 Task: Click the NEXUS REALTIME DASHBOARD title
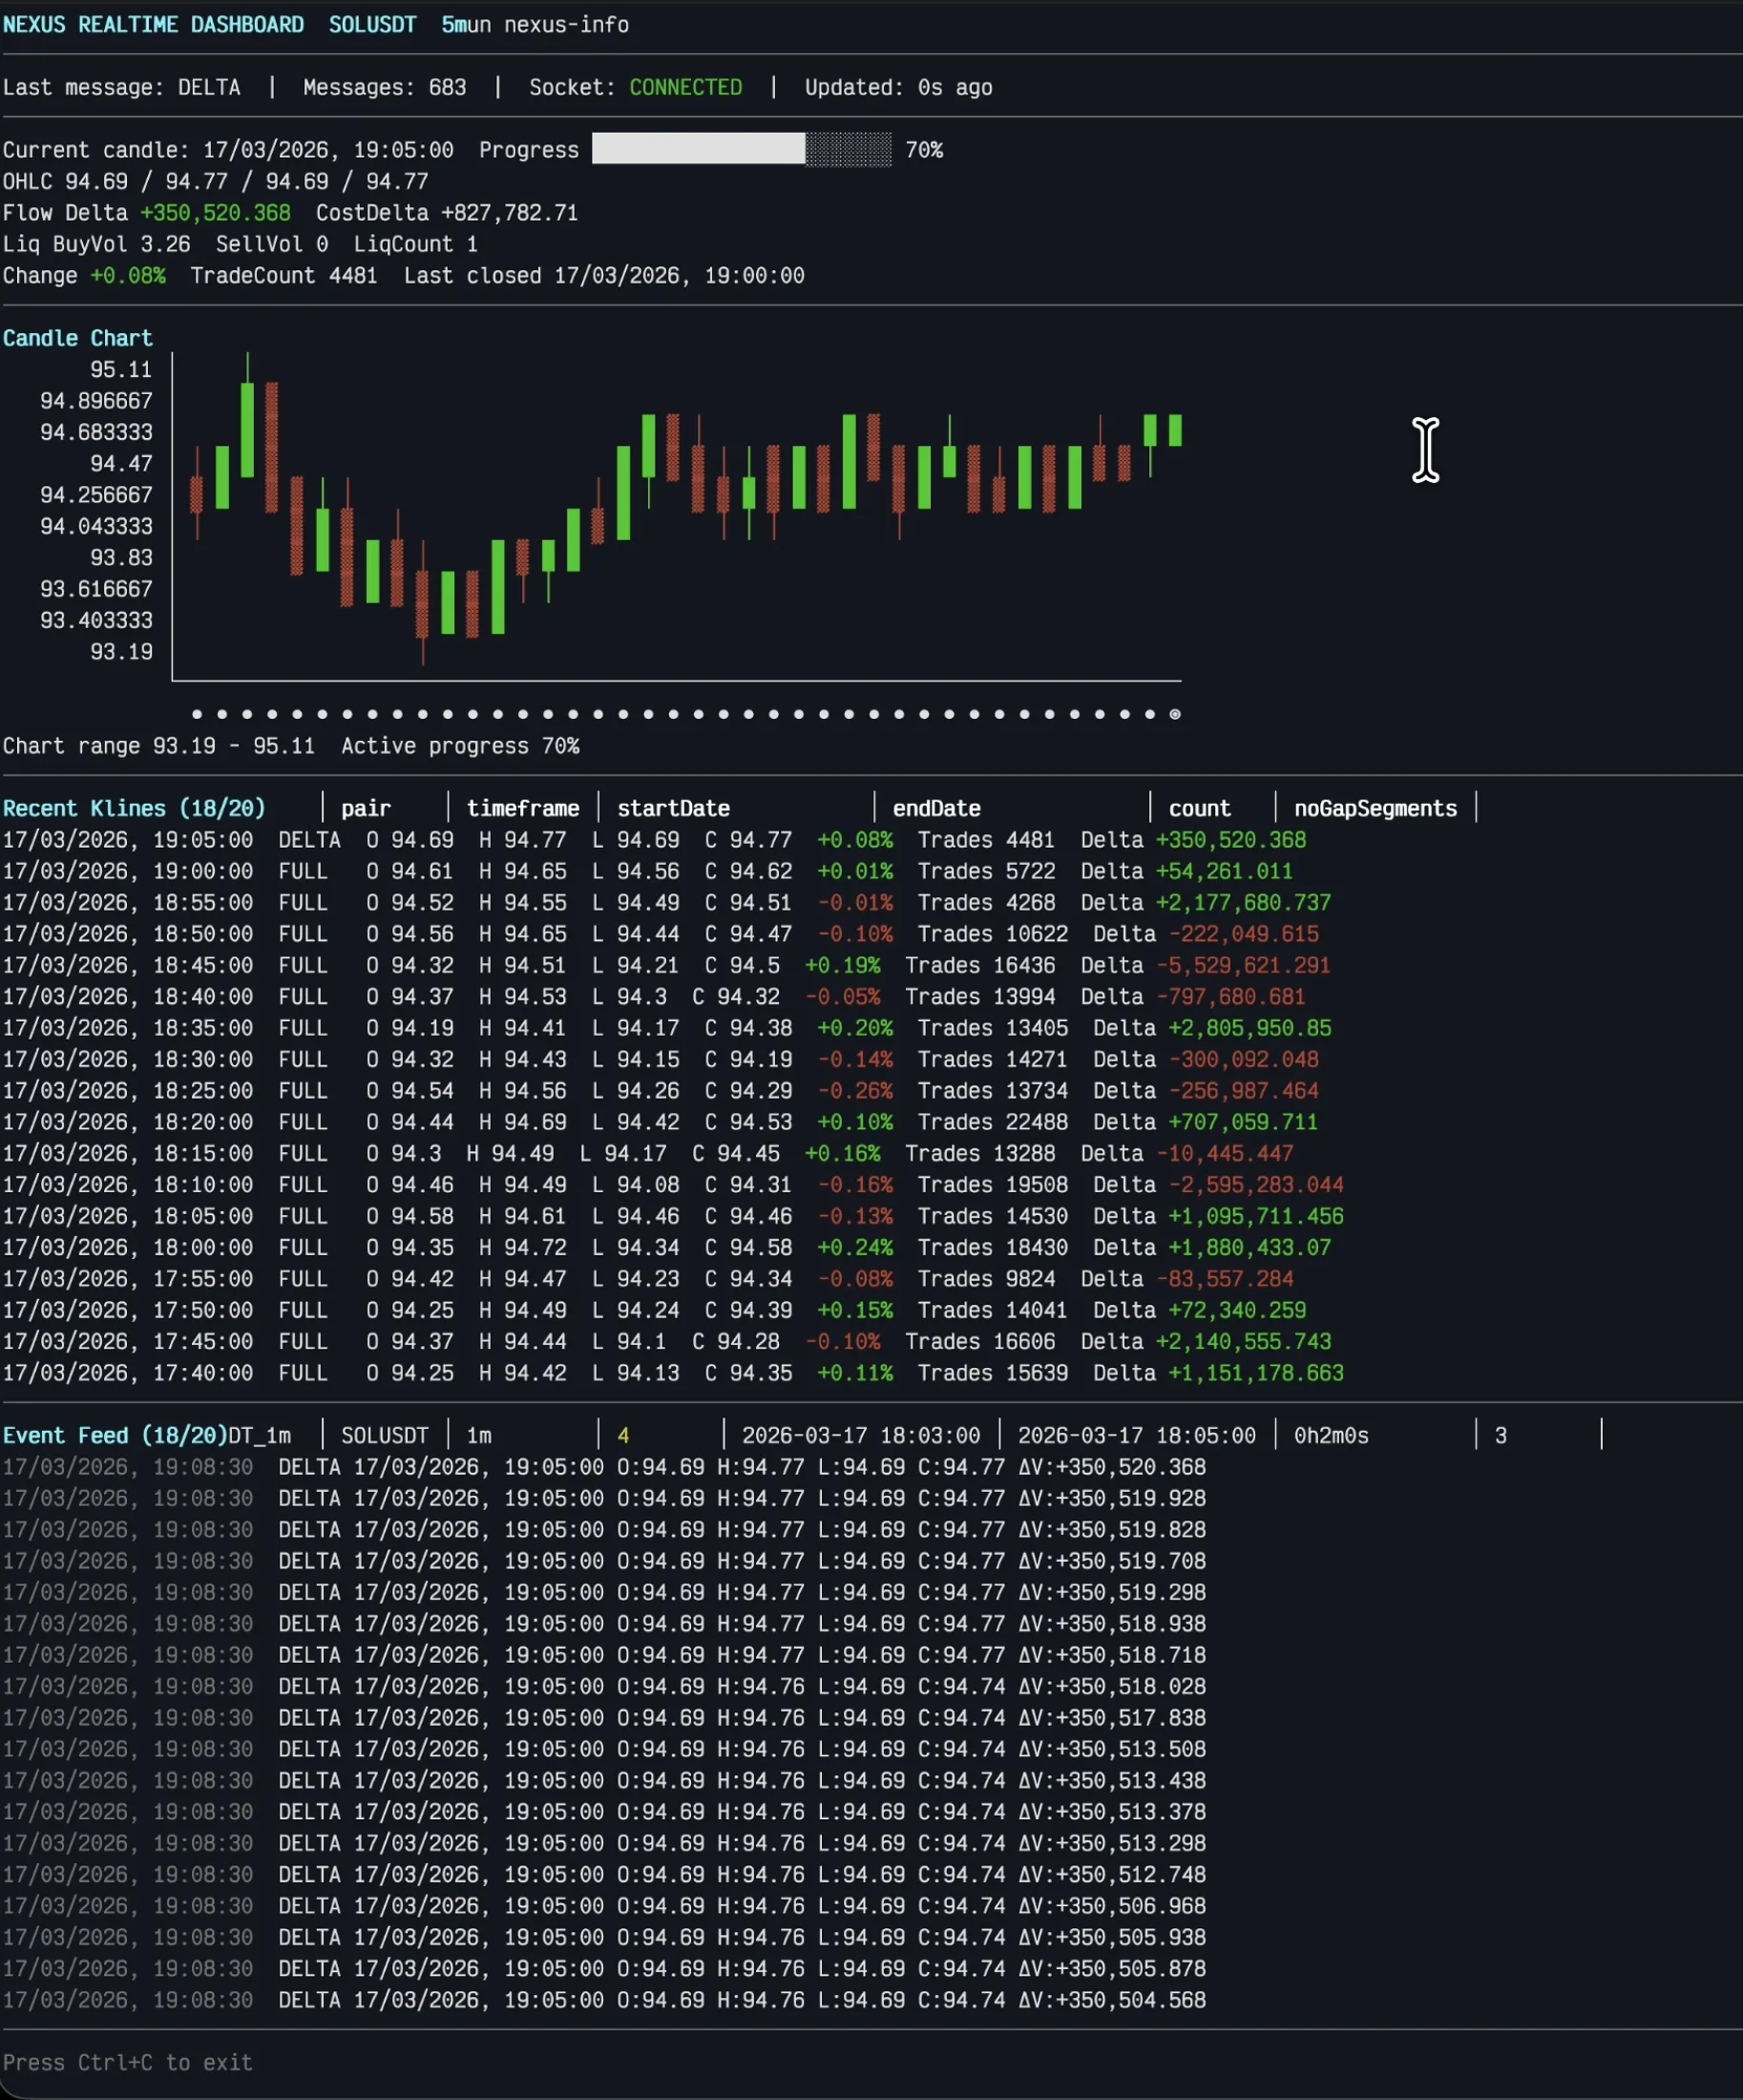153,24
